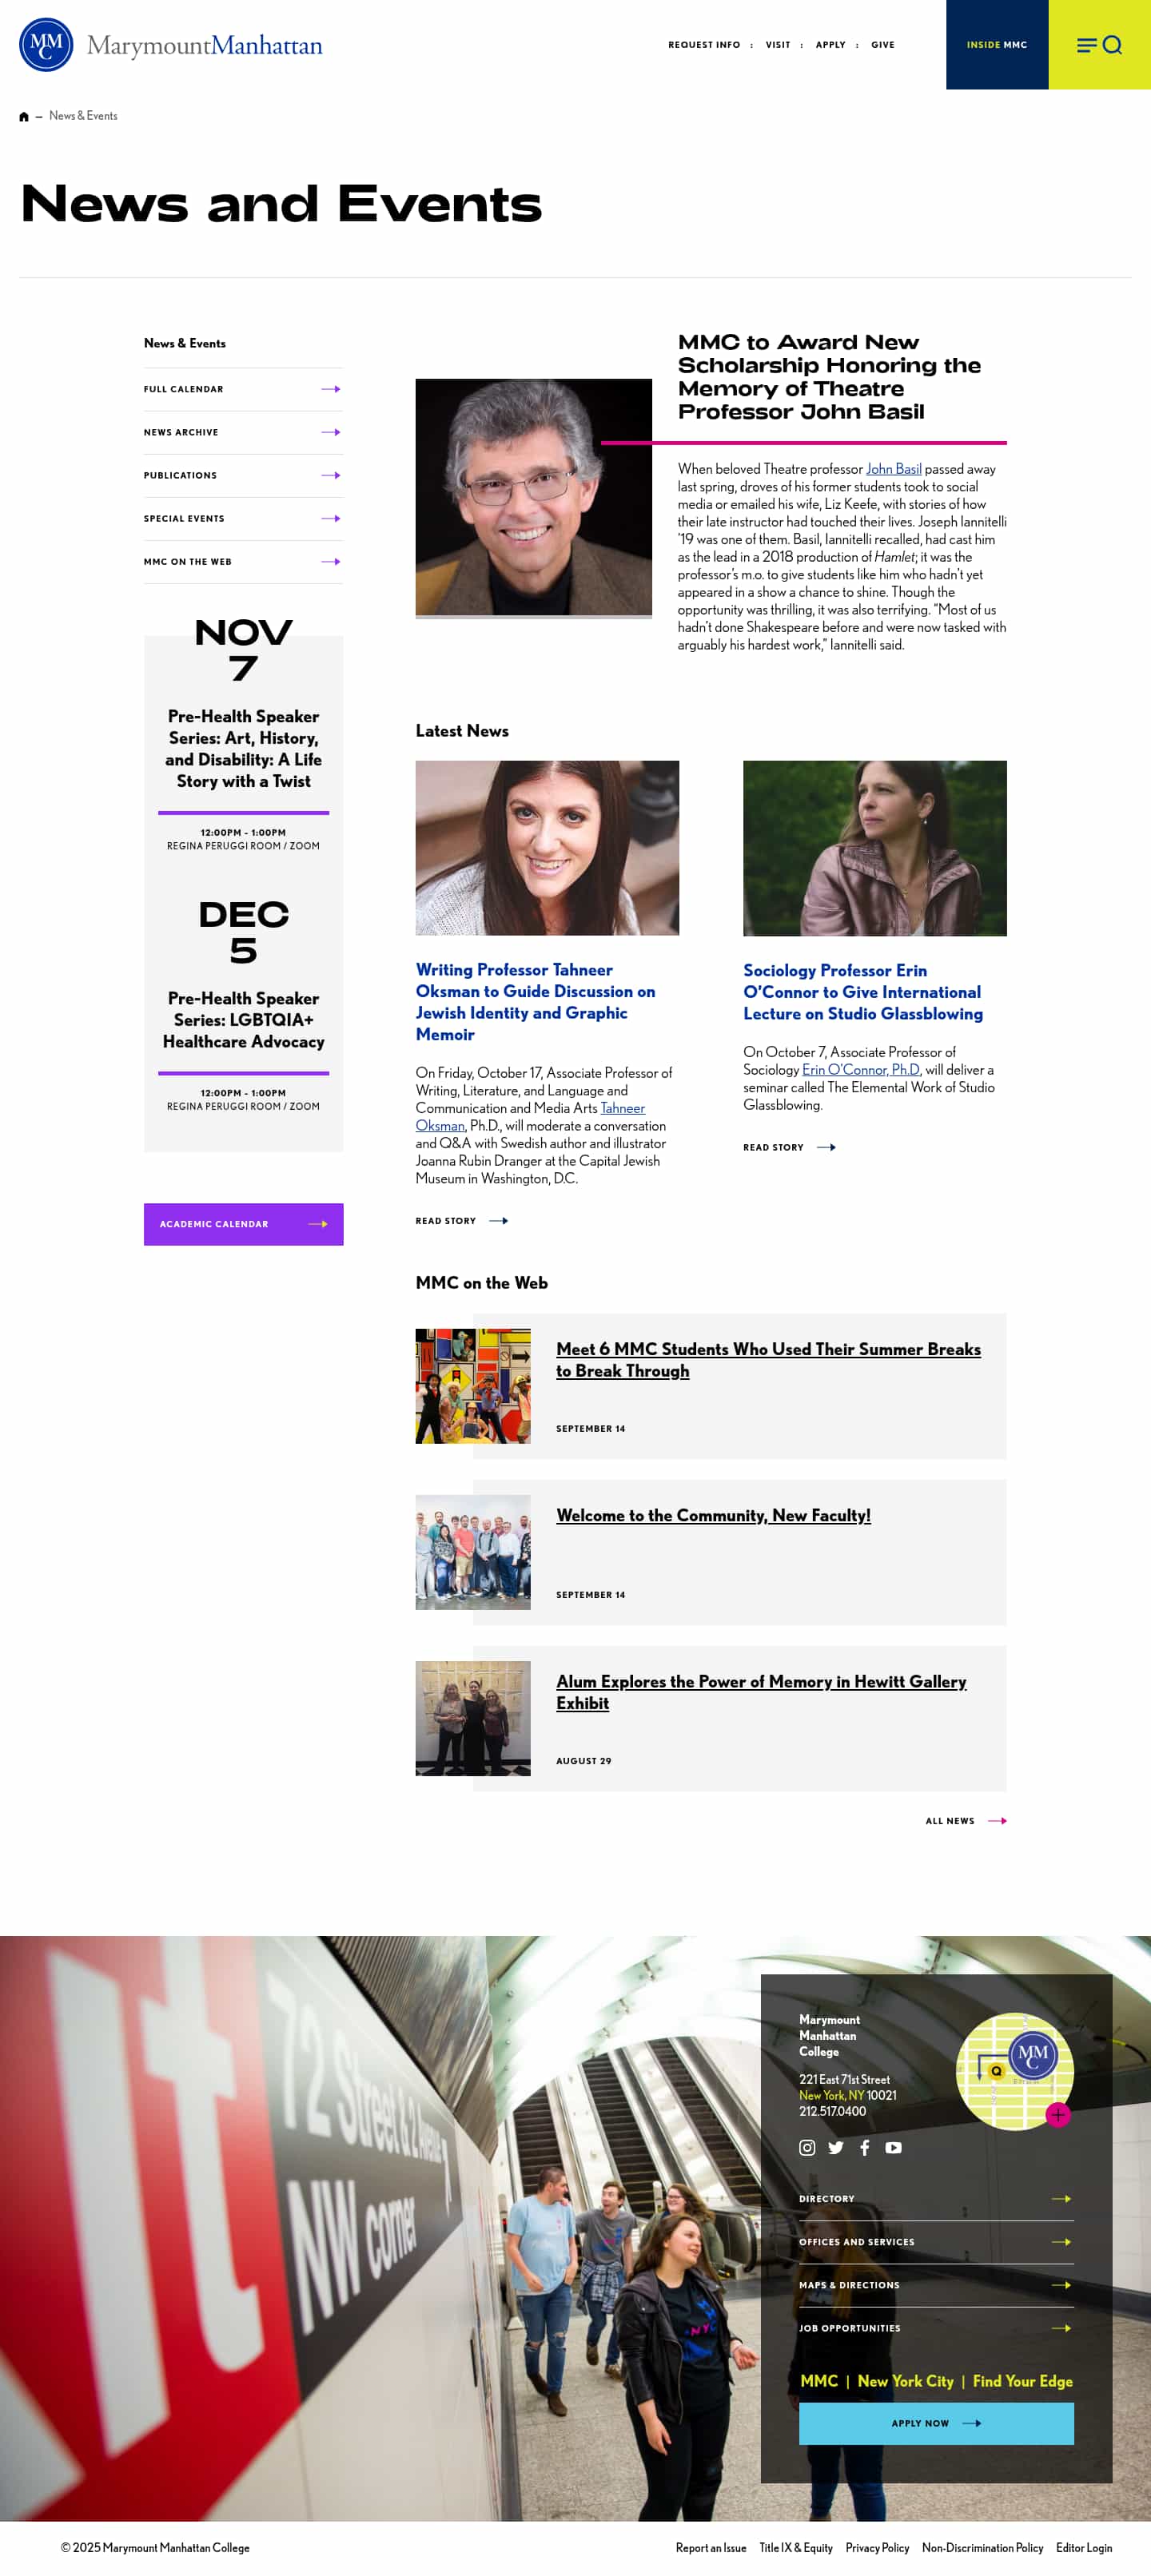Click Request Info in top navigation
Screen dimensions: 1151x2576
click(704, 45)
